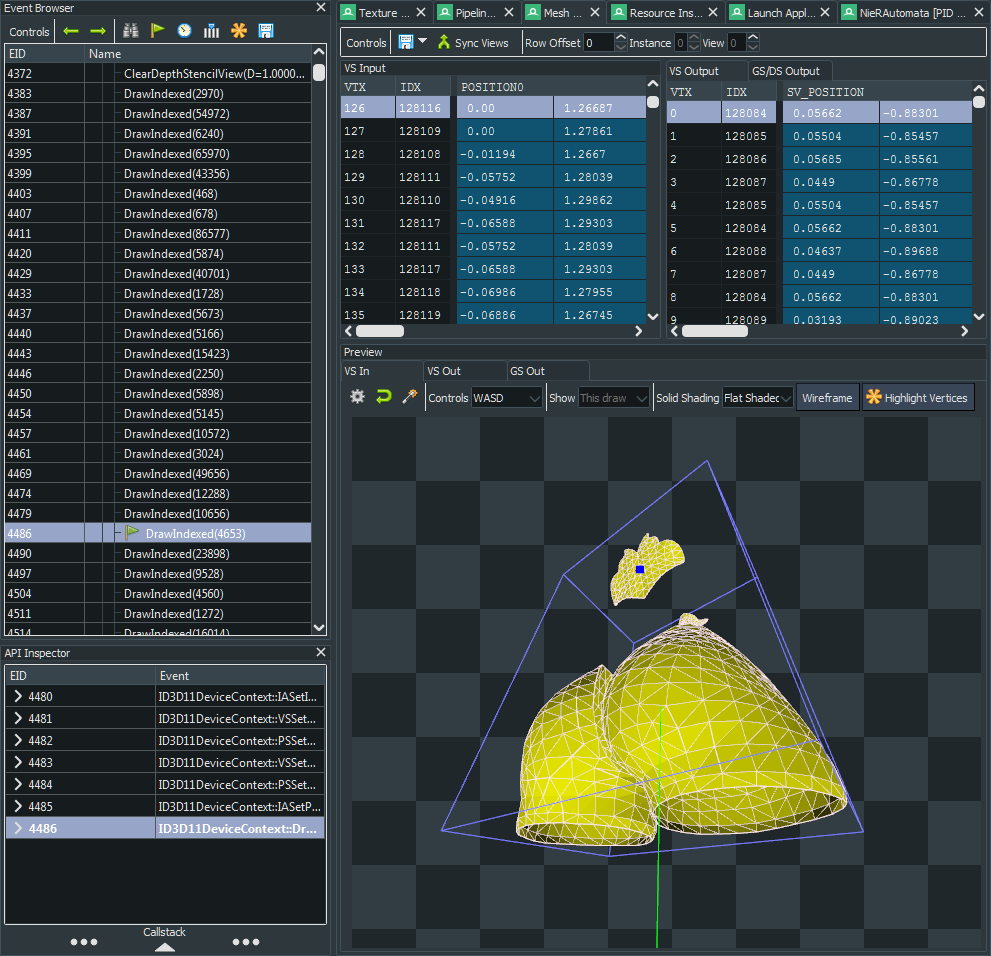Switch to the GS/DS Output tab

785,71
